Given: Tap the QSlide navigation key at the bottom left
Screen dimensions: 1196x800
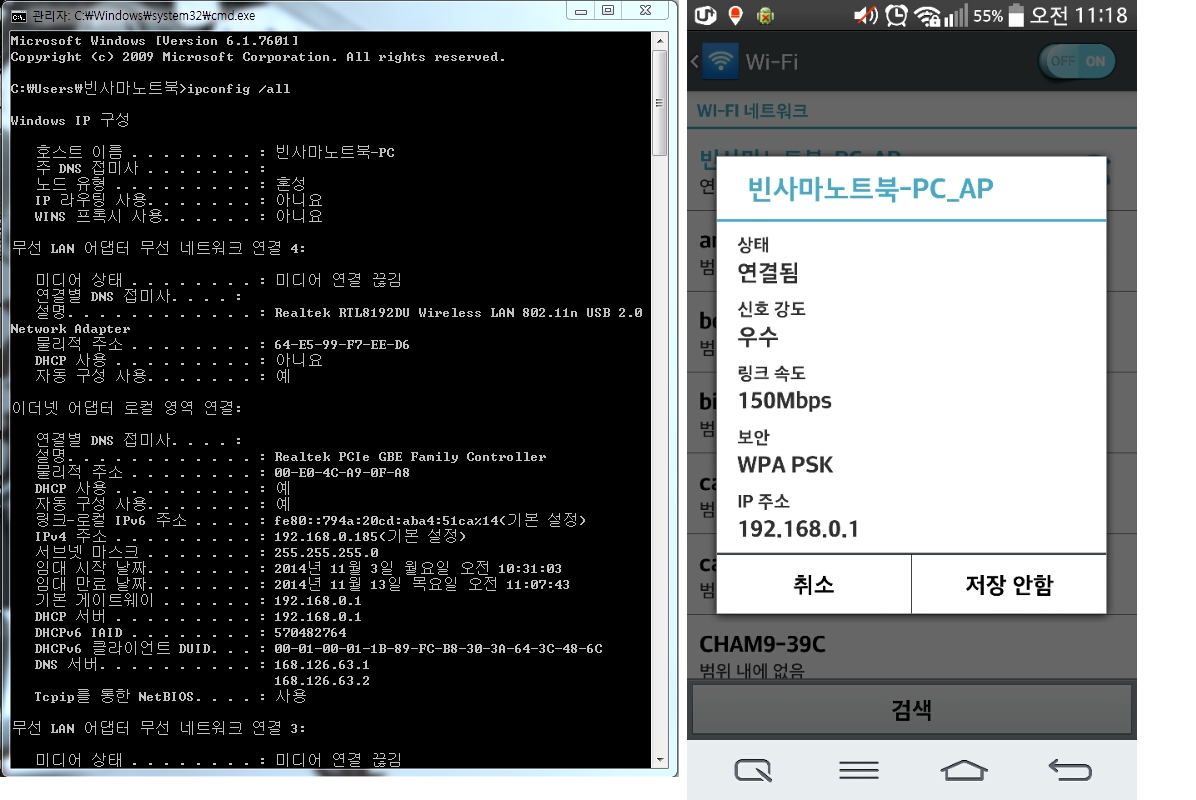Looking at the screenshot, I should coord(753,769).
